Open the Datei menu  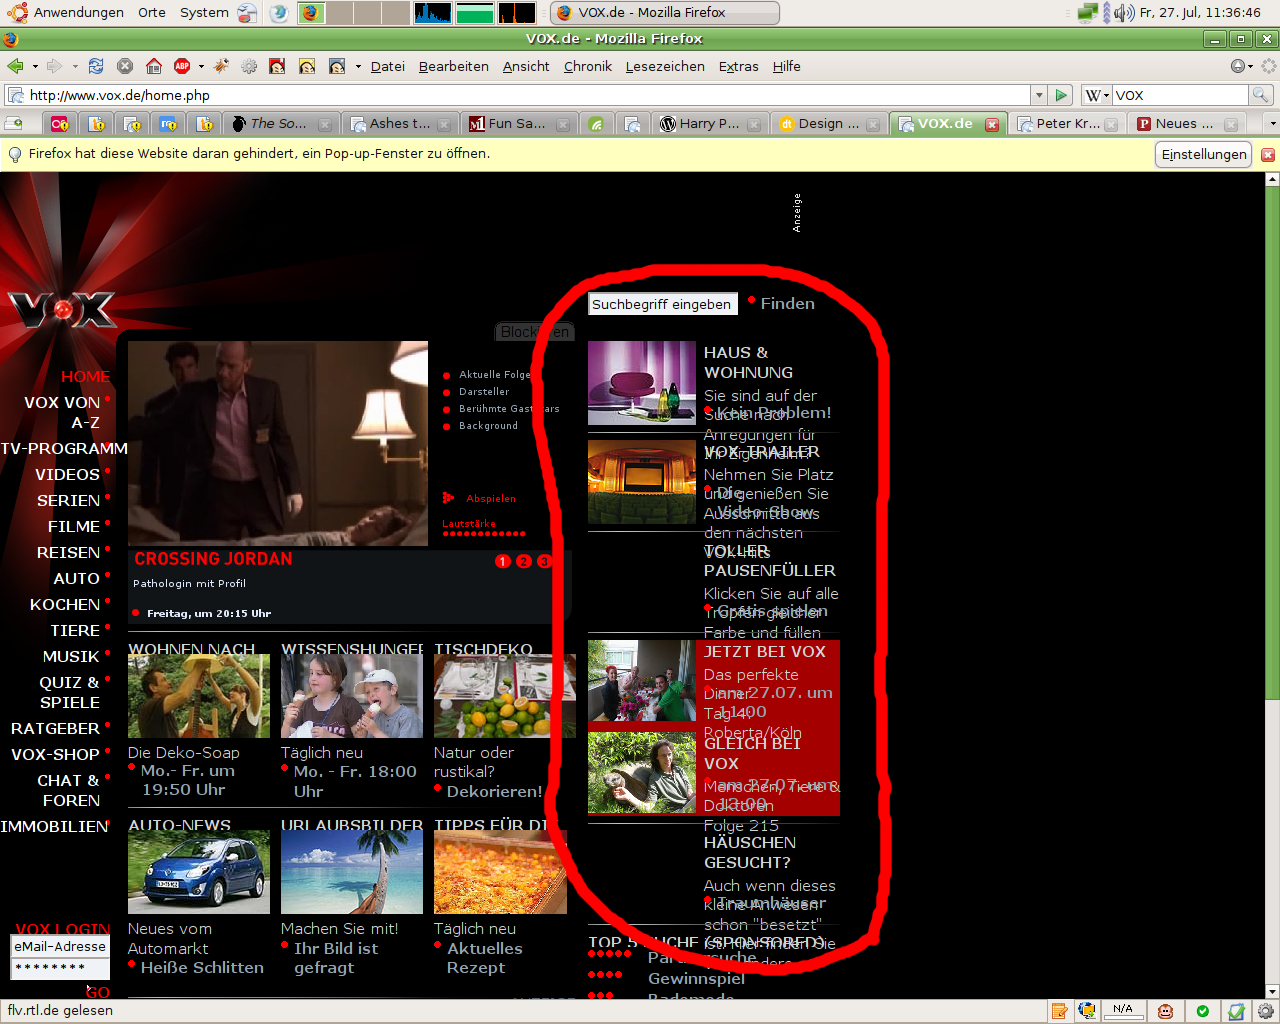[x=388, y=66]
